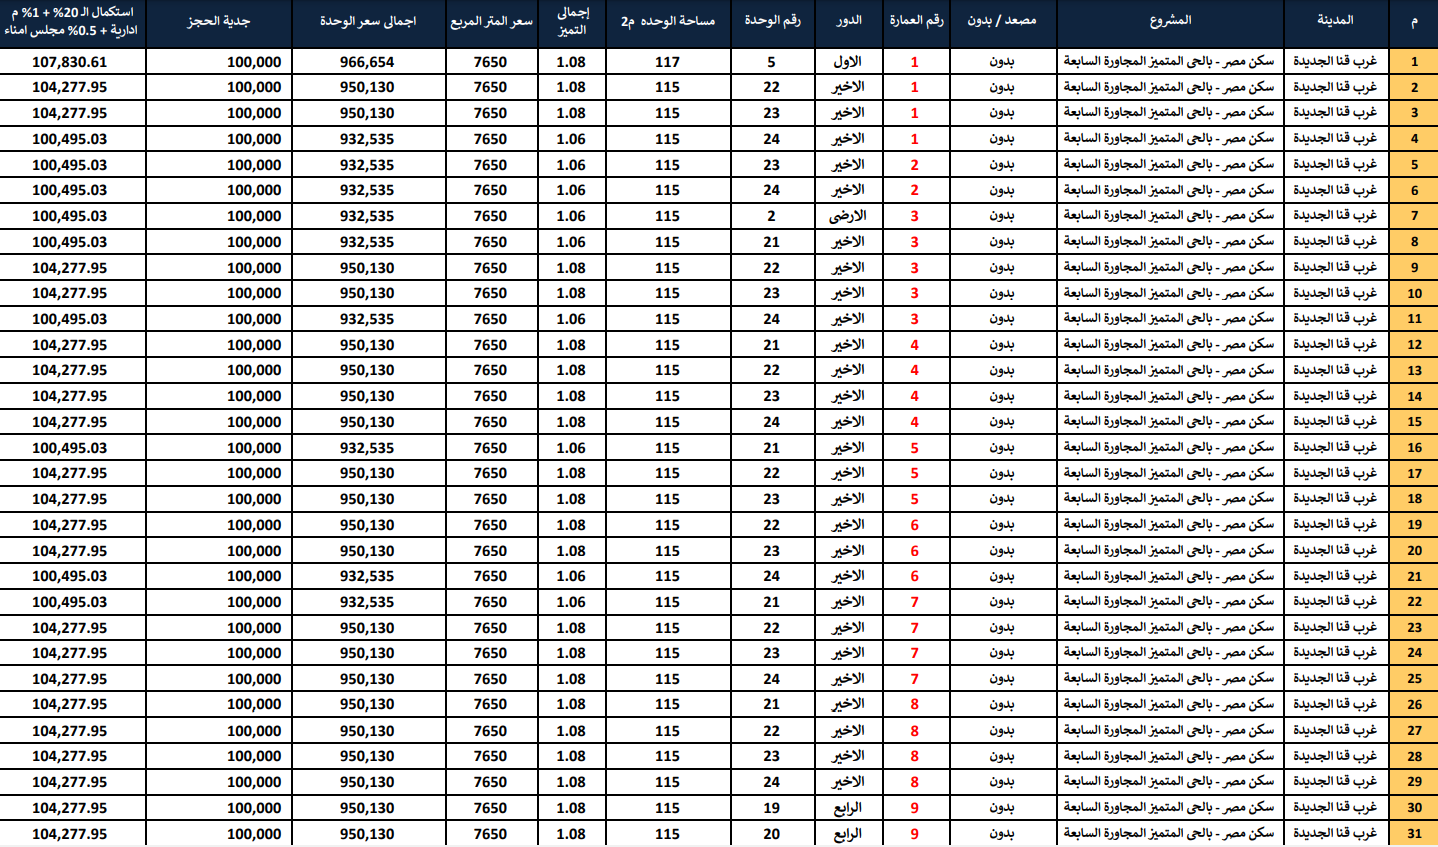
Task: Click floor الرابع in row 30
Action: [848, 808]
